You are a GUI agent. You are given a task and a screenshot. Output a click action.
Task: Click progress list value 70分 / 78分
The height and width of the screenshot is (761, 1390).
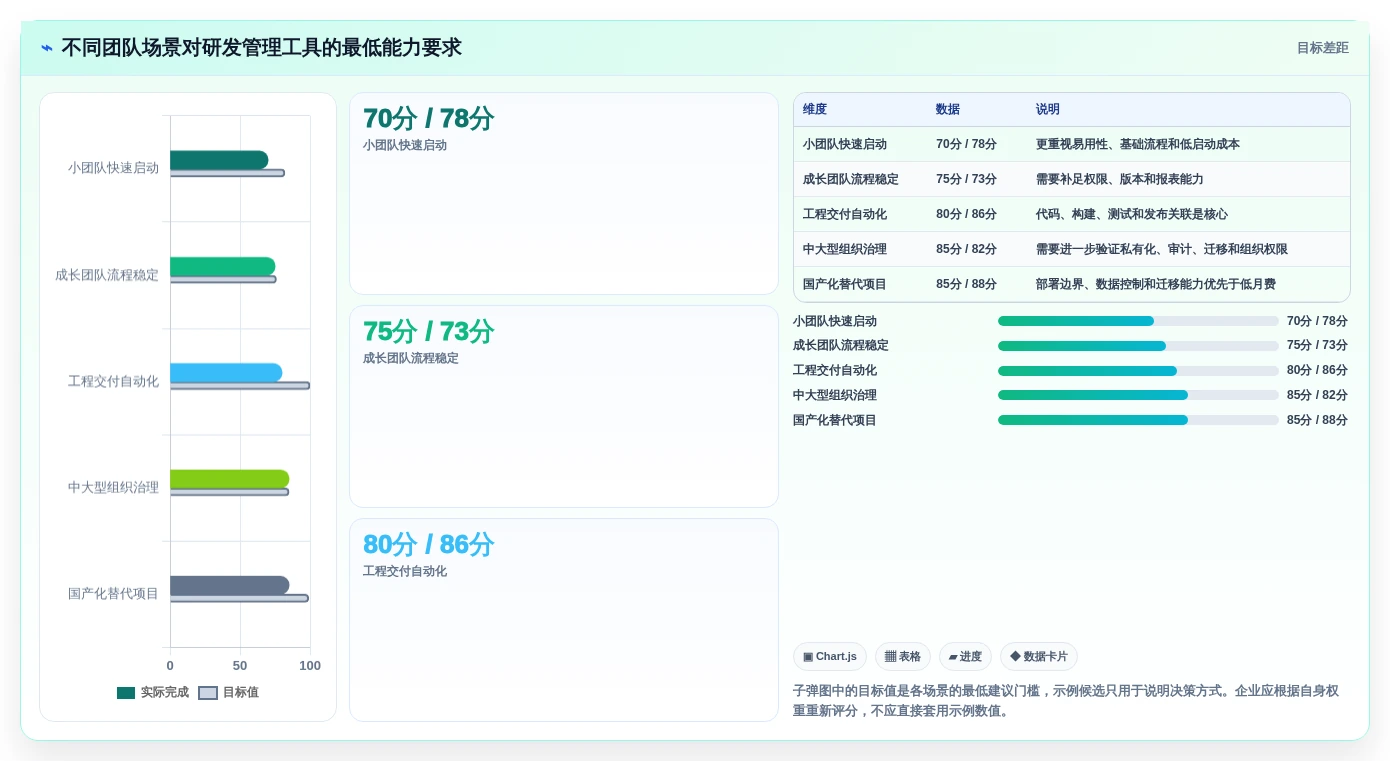point(1317,321)
